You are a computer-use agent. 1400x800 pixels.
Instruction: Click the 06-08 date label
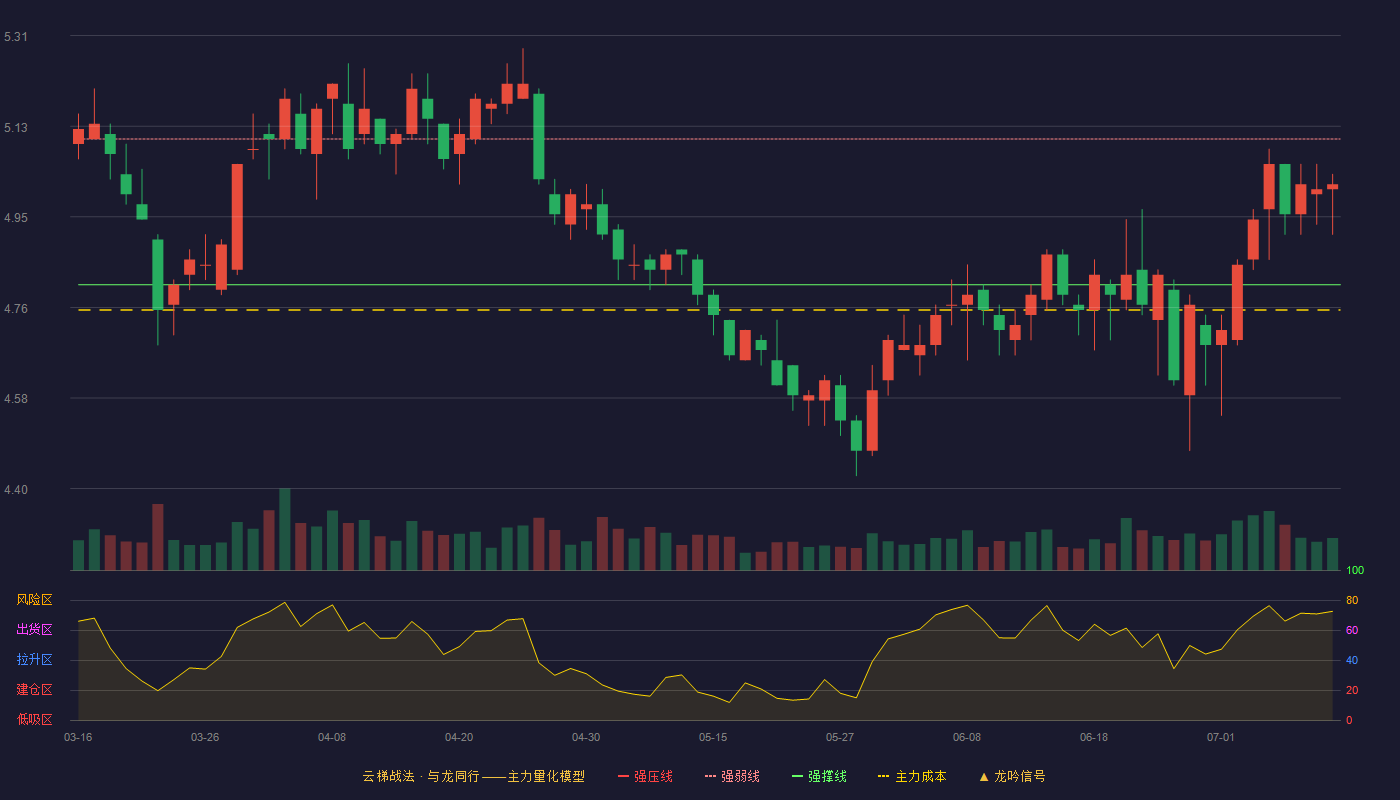[x=967, y=737]
